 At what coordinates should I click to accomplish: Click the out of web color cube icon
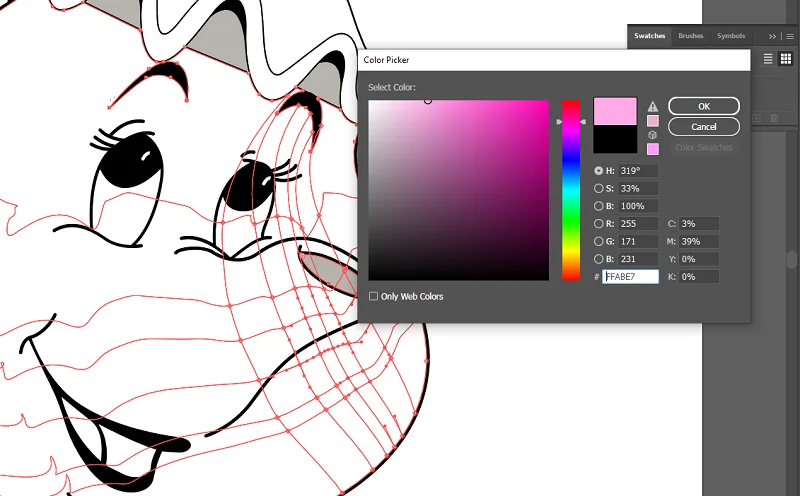click(652, 135)
